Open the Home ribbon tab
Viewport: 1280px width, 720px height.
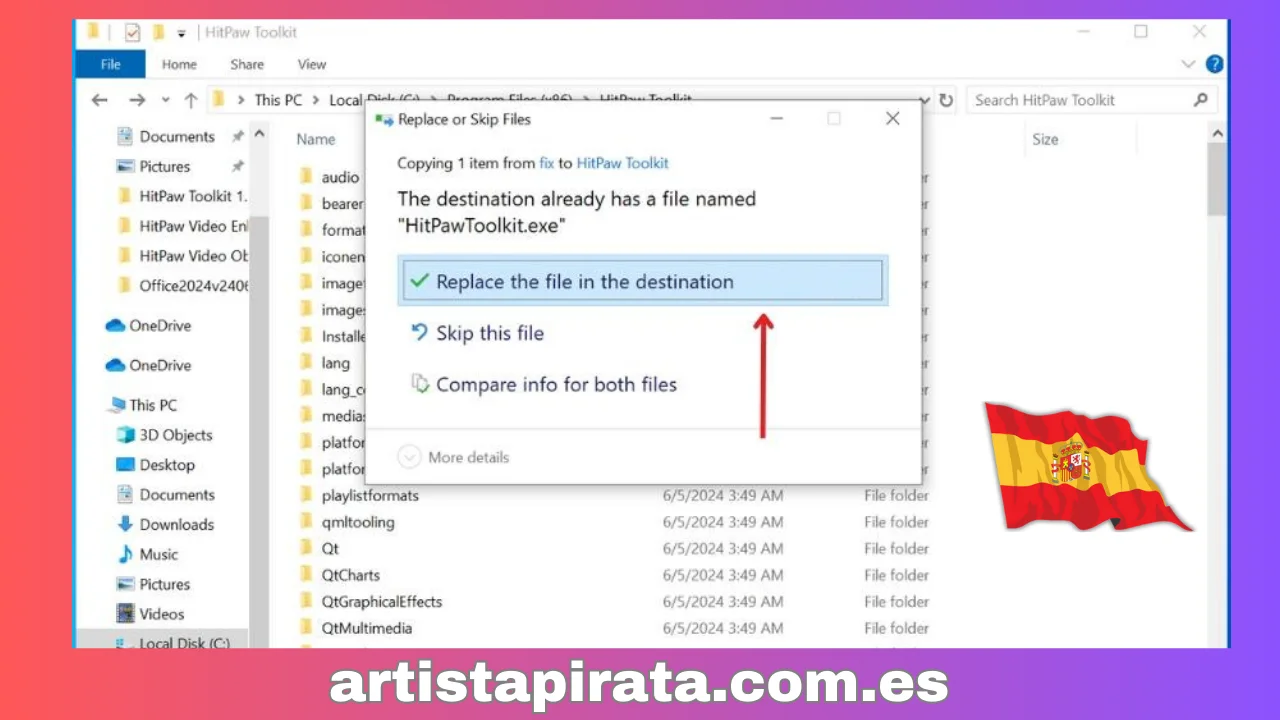[x=179, y=64]
